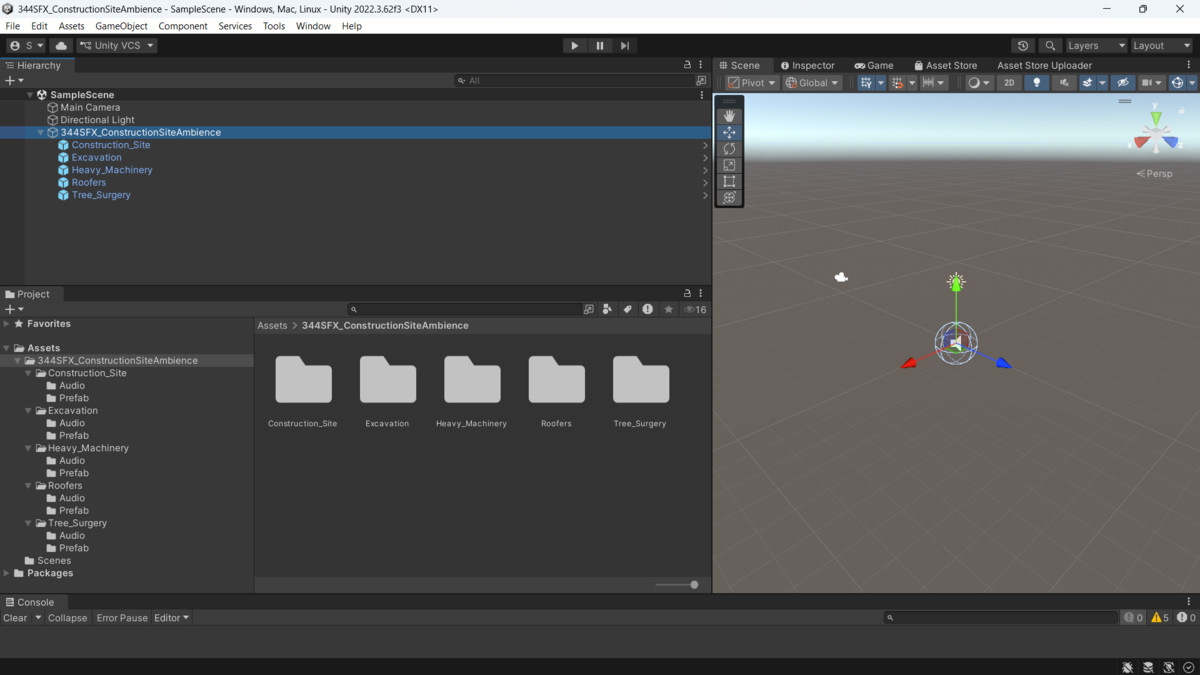Click search by label tag icon
Screen dimensions: 1200x675
pos(627,309)
